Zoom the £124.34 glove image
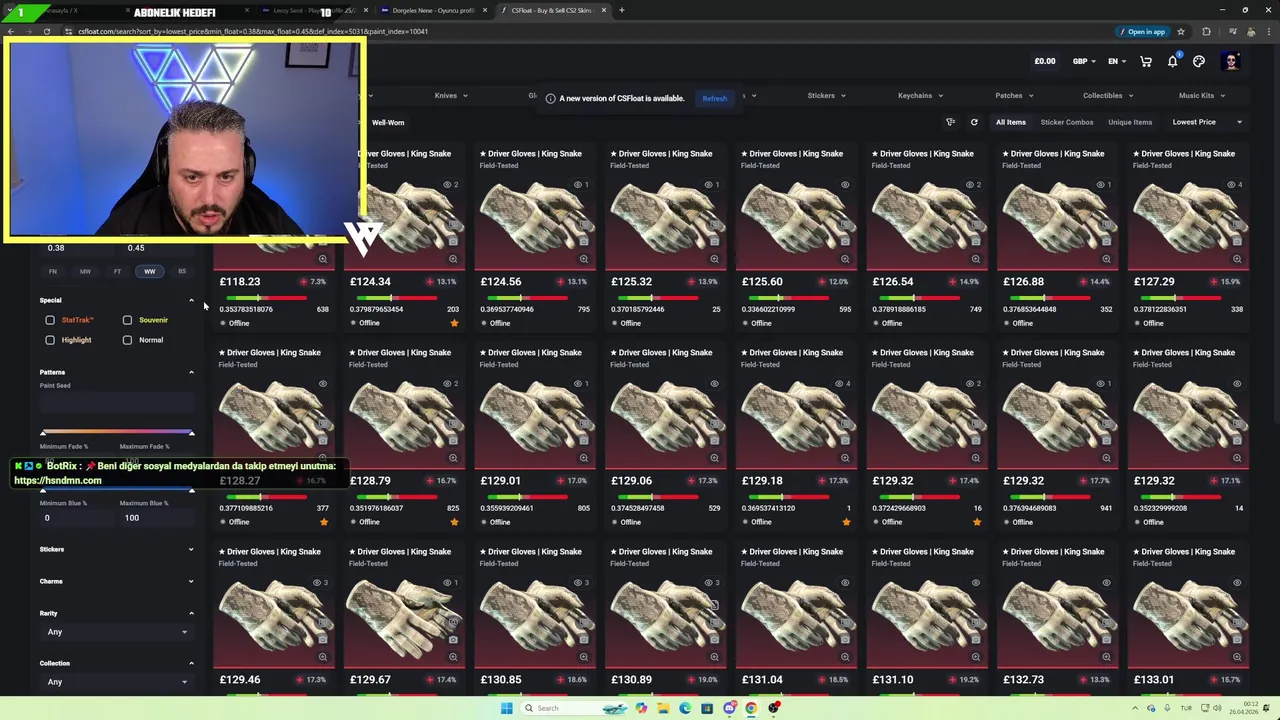This screenshot has height=720, width=1280. tap(453, 259)
